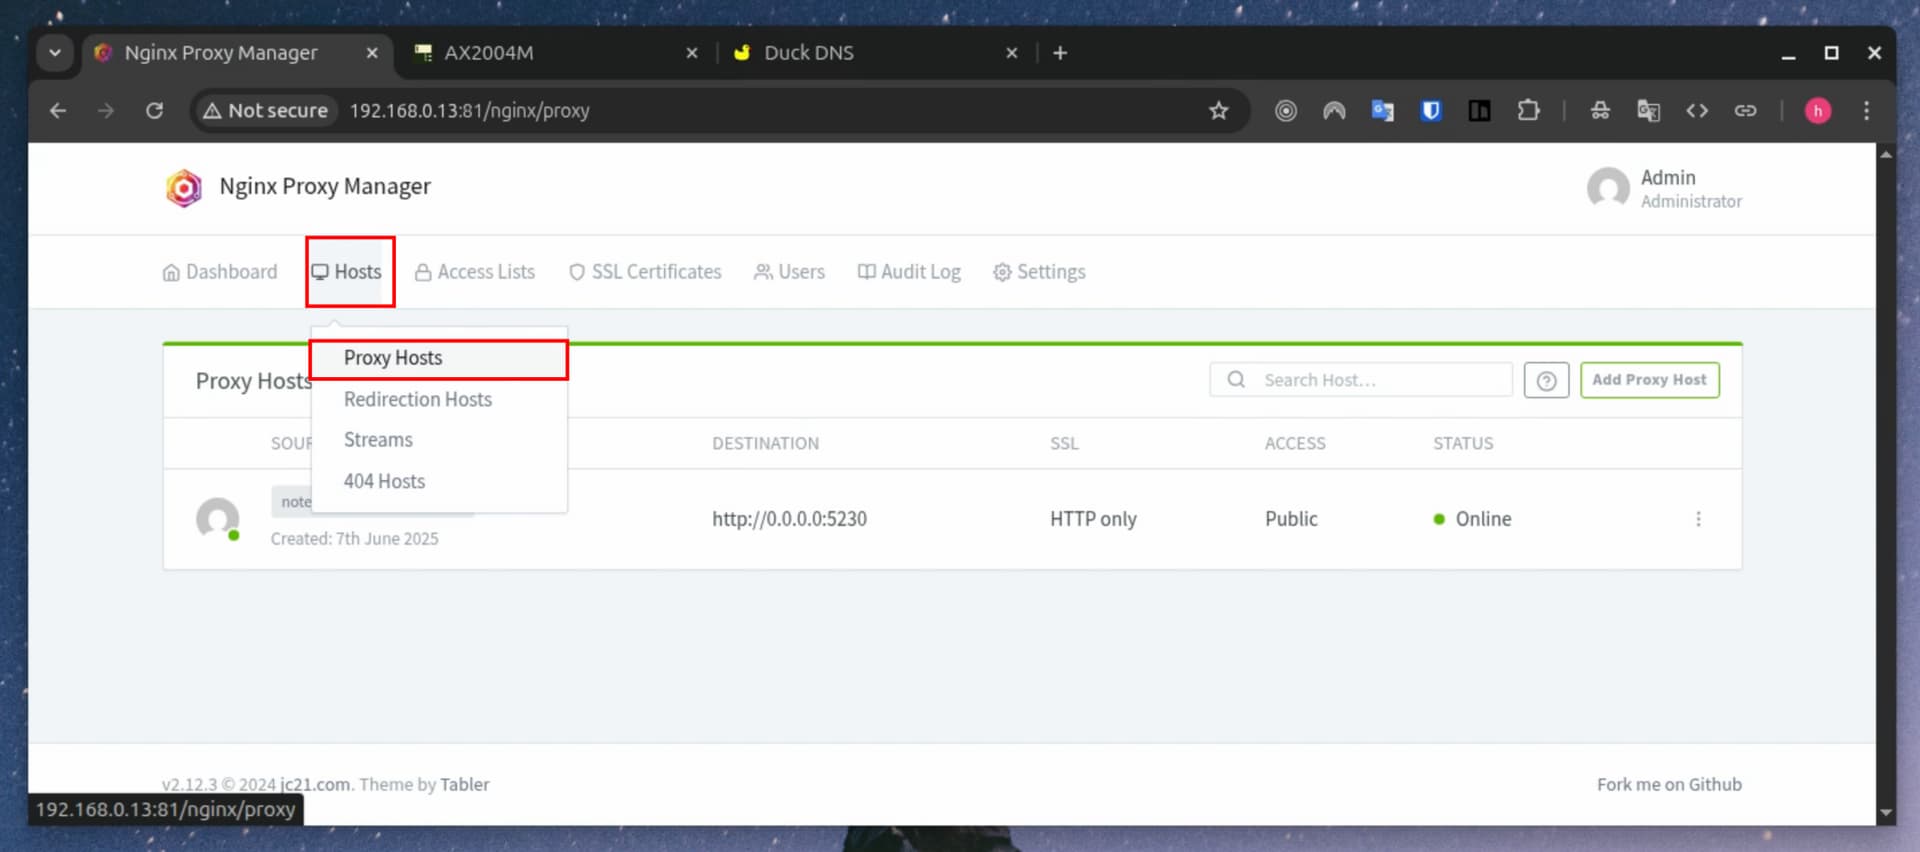Image resolution: width=1920 pixels, height=852 pixels.
Task: Select 404 Hosts menu entry
Action: [384, 482]
